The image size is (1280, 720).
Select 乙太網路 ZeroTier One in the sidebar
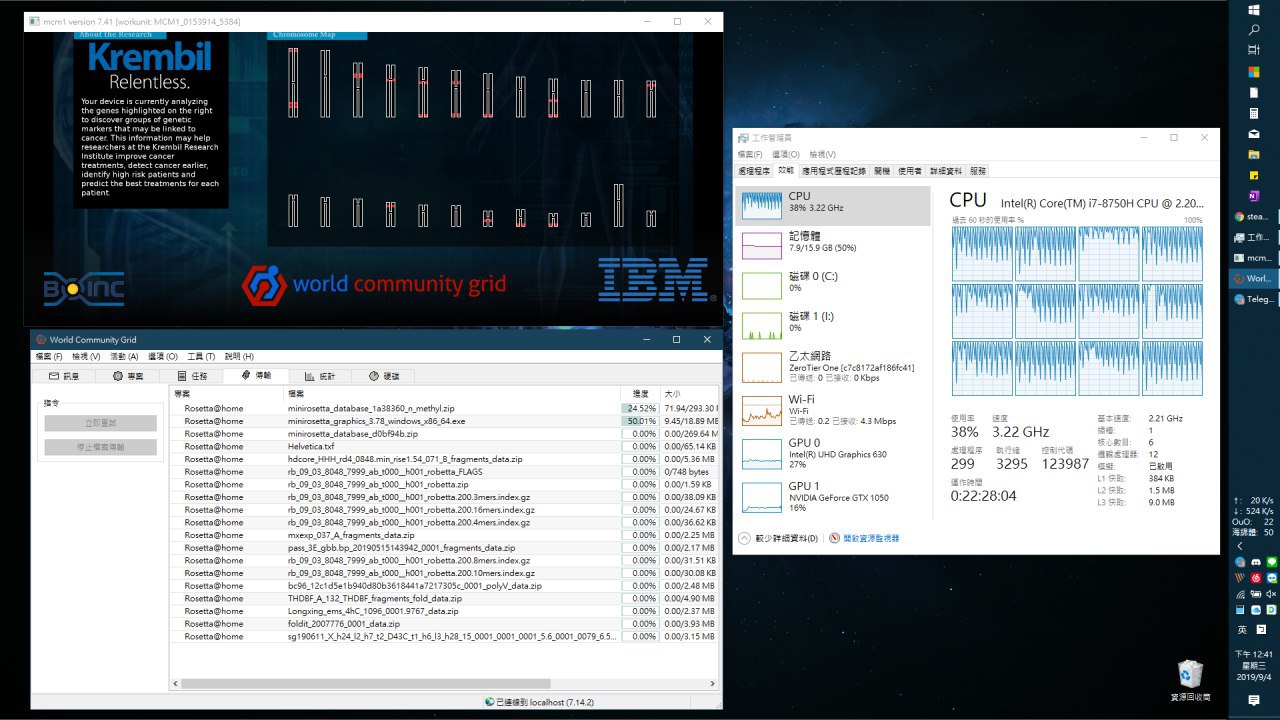coord(834,367)
